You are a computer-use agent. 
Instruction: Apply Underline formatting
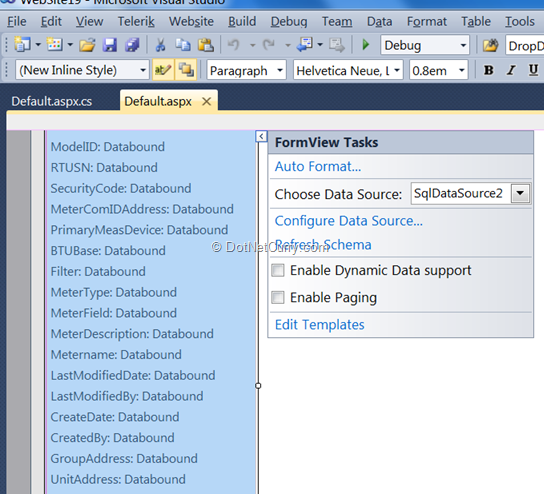[x=533, y=70]
